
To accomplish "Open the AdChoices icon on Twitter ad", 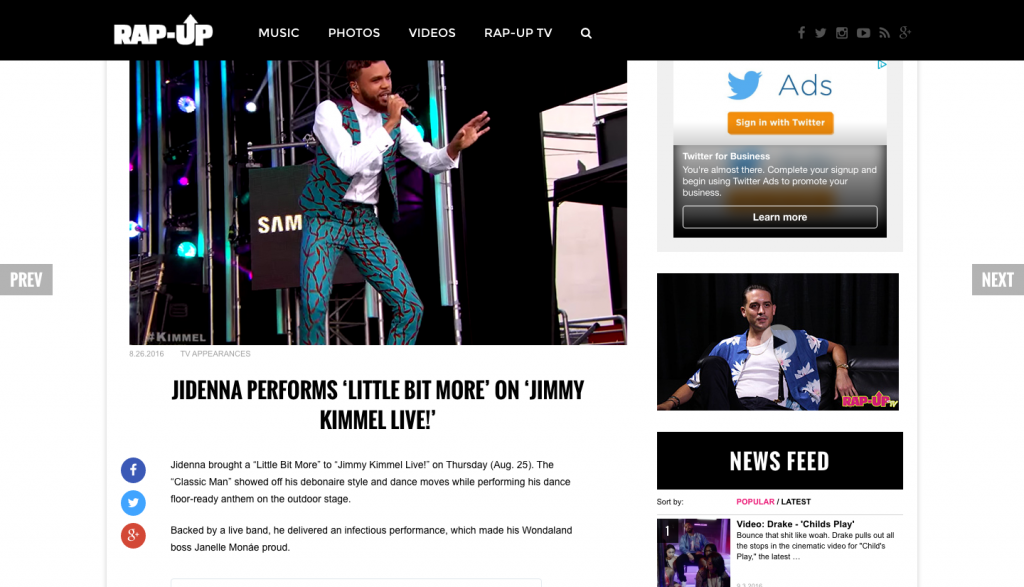I will [881, 65].
